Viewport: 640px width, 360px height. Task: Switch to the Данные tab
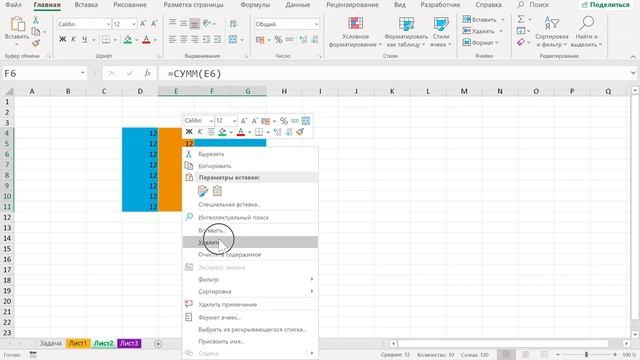click(x=298, y=5)
